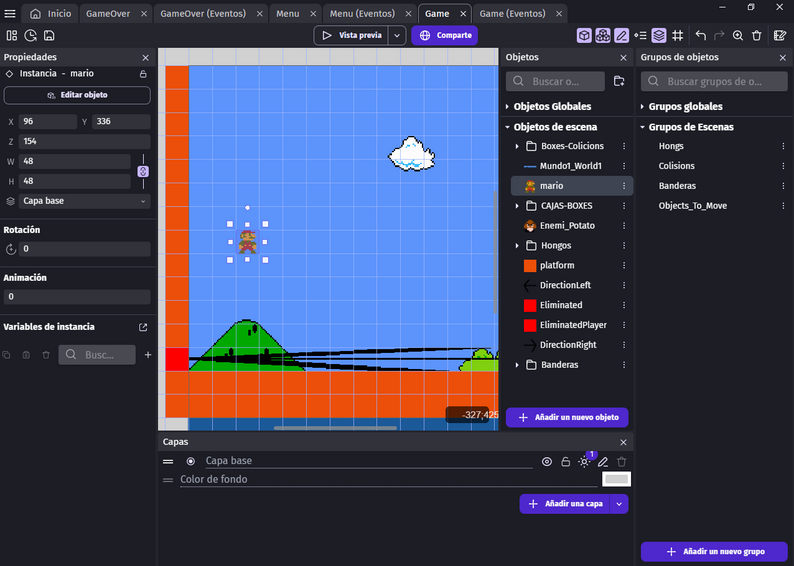Image resolution: width=794 pixels, height=566 pixels.
Task: Open the preview options dropdown arrow
Action: click(x=397, y=35)
